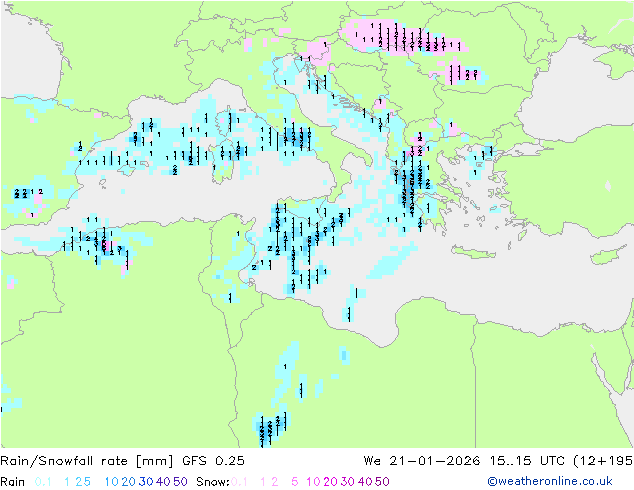Click the snow legend value 50
Viewport: 634px width, 490px height.
point(382,482)
